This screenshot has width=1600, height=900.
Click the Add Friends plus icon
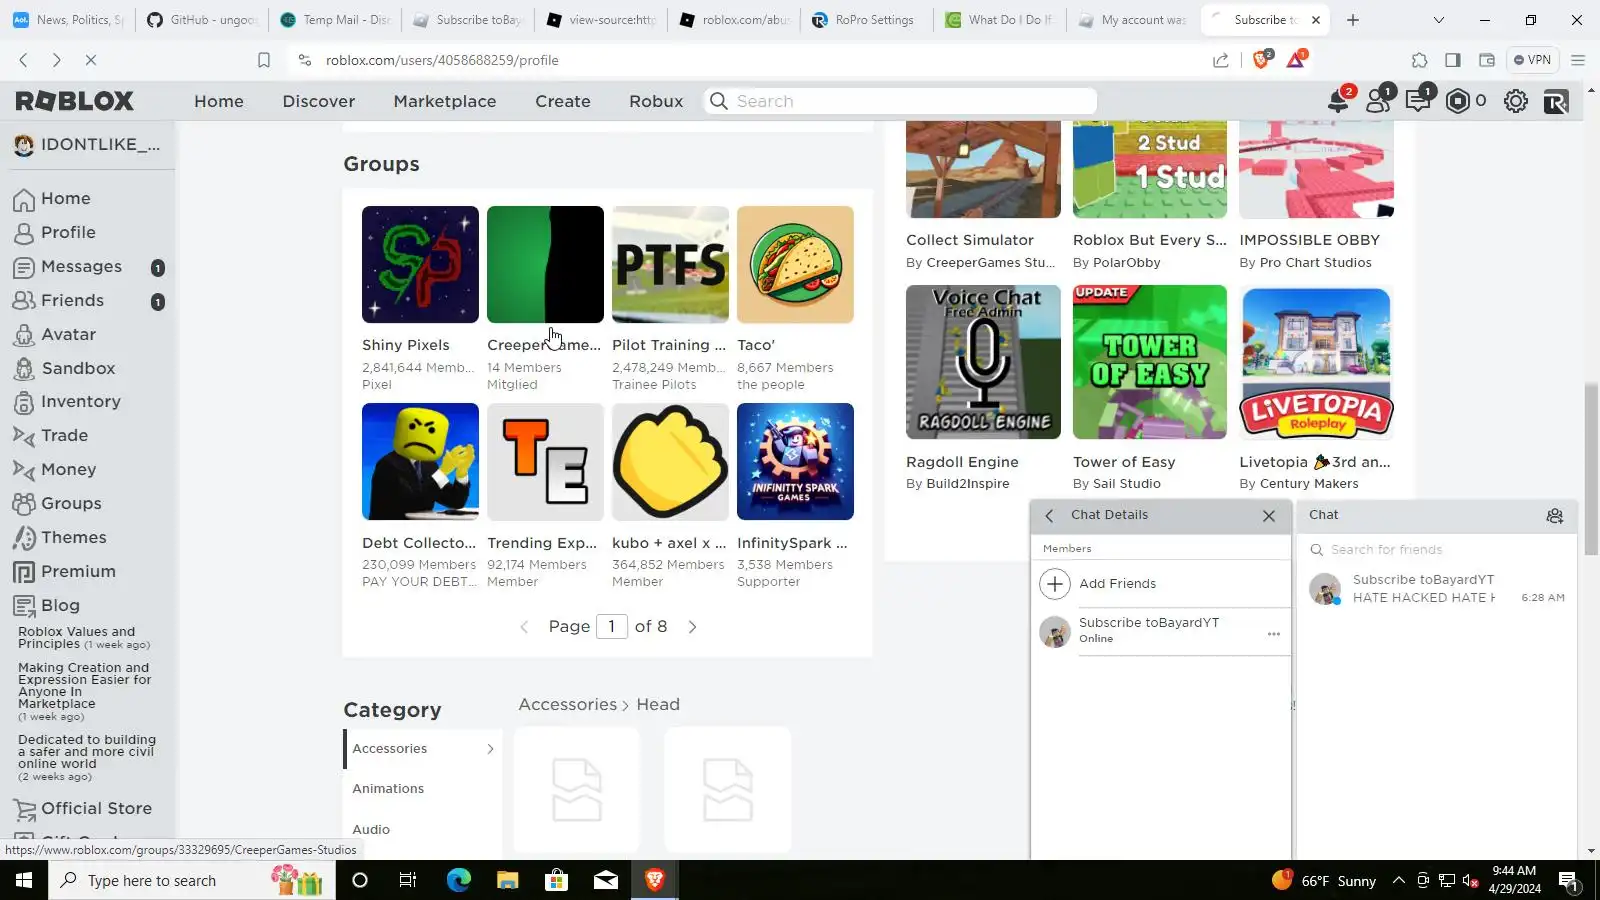point(1055,584)
